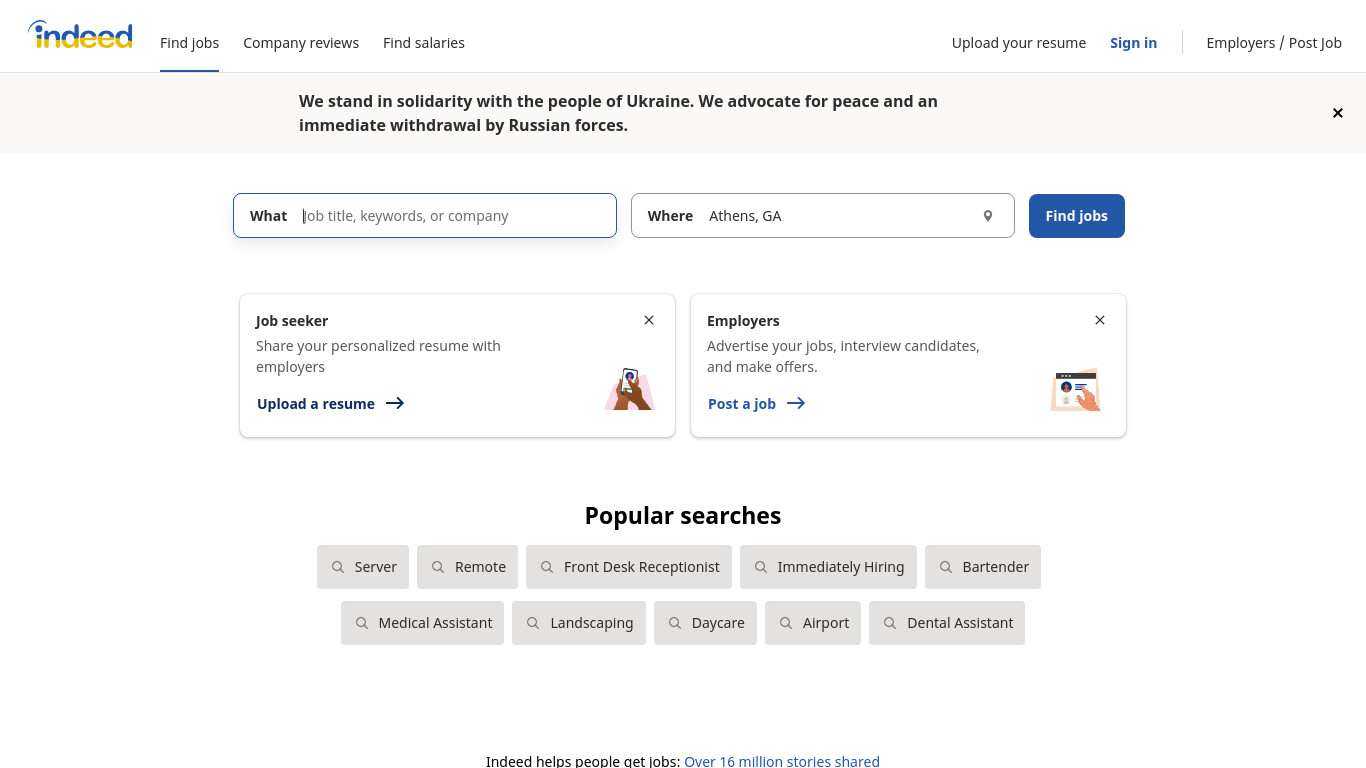Select Front Desk Receptionist search

[x=629, y=567]
